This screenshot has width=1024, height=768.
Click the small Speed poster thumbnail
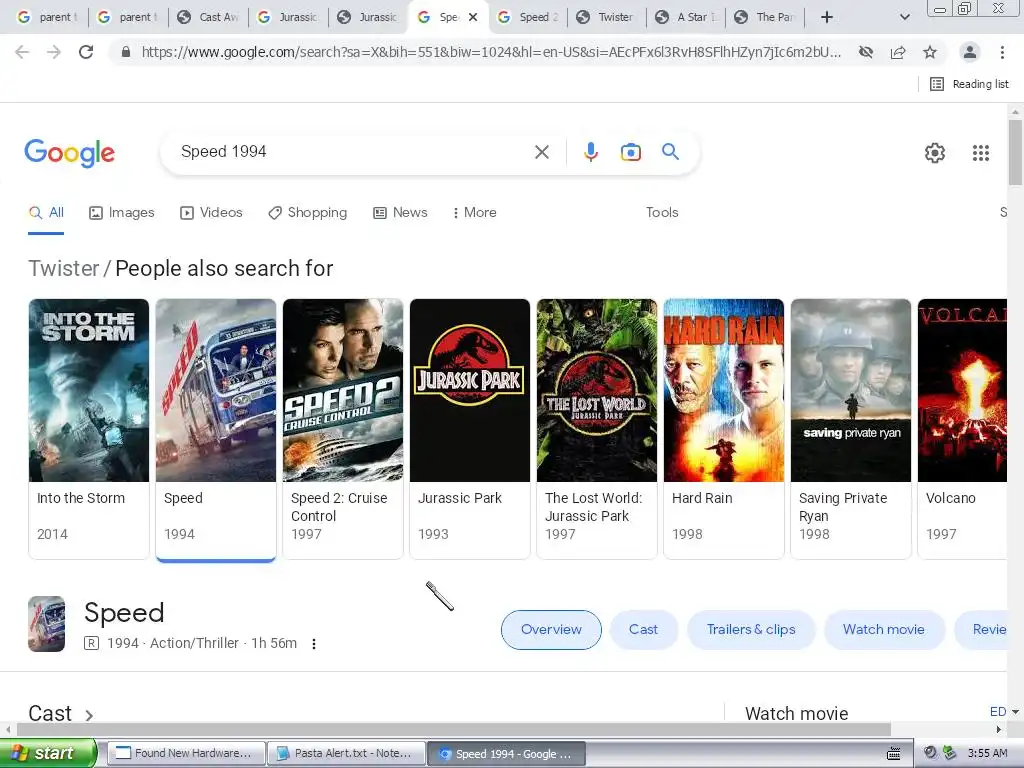(46, 624)
